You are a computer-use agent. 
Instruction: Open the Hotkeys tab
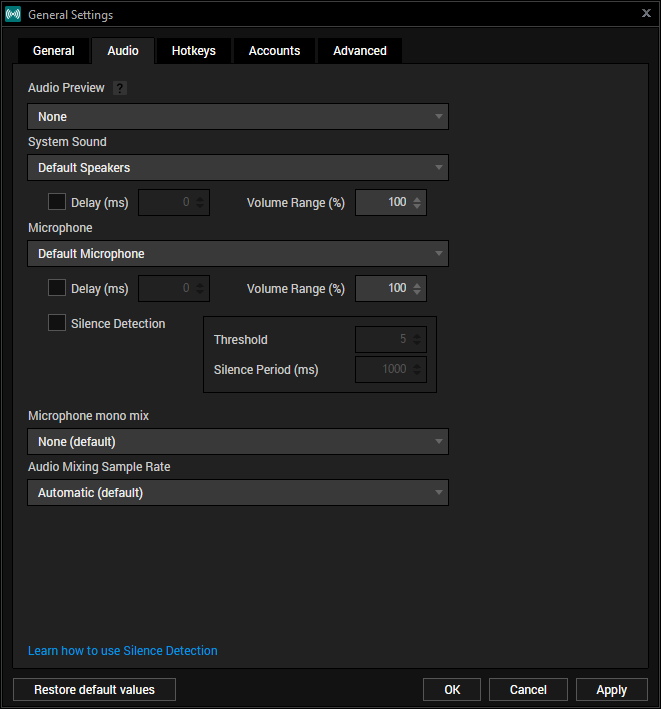tap(194, 51)
